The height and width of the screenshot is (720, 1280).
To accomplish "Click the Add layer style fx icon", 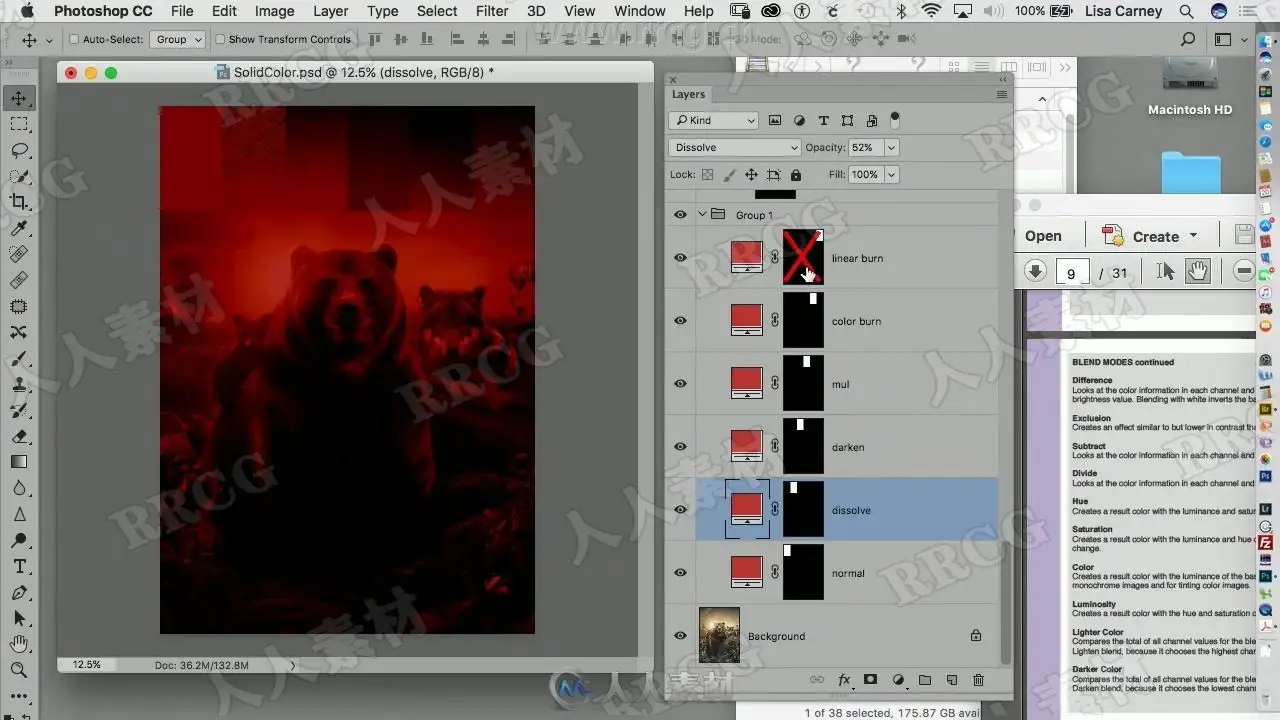I will point(844,680).
